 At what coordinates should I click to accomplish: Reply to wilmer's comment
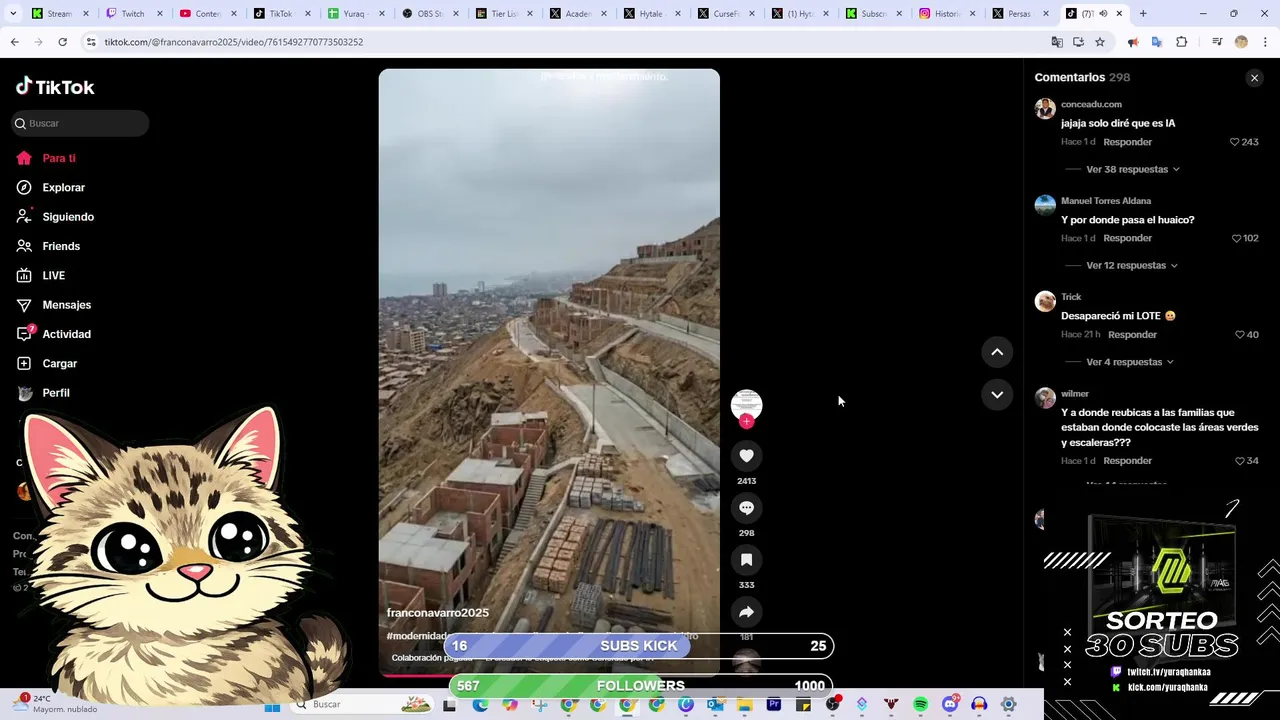[x=1127, y=461]
